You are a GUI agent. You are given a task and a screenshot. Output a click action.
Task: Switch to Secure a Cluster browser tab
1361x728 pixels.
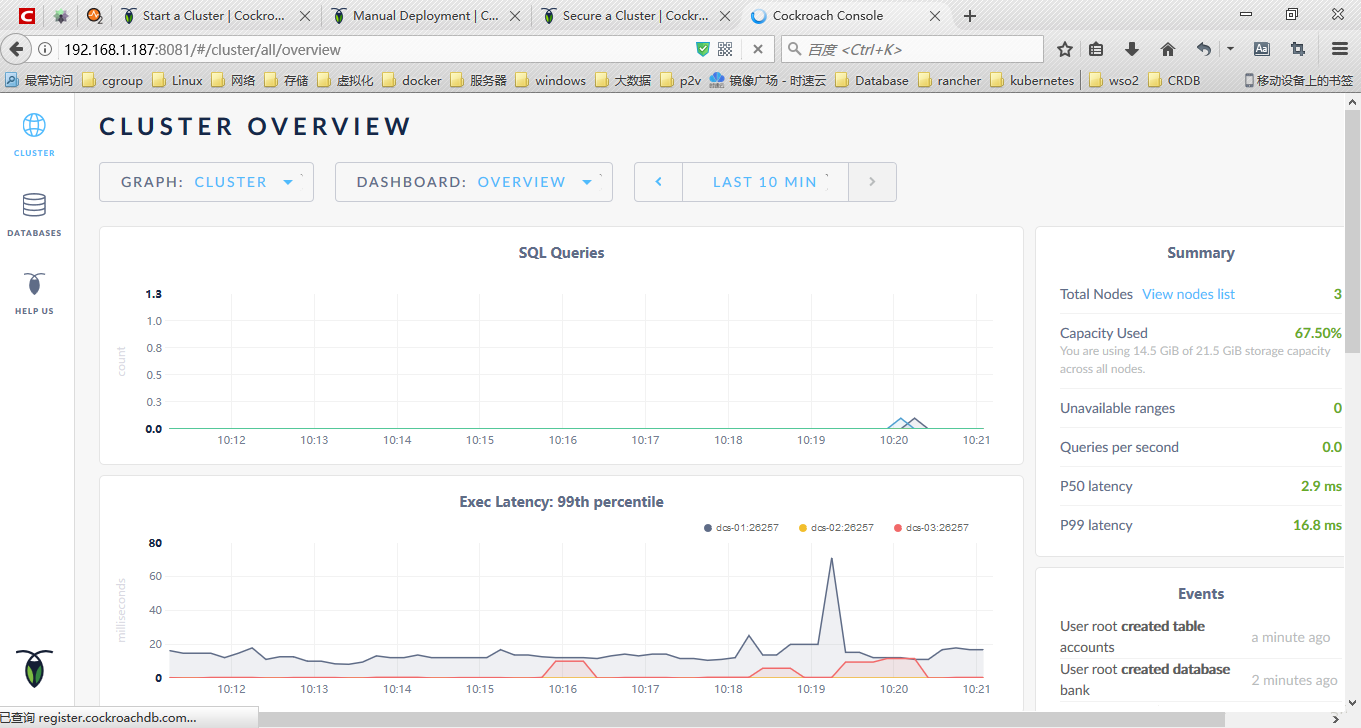click(x=634, y=16)
